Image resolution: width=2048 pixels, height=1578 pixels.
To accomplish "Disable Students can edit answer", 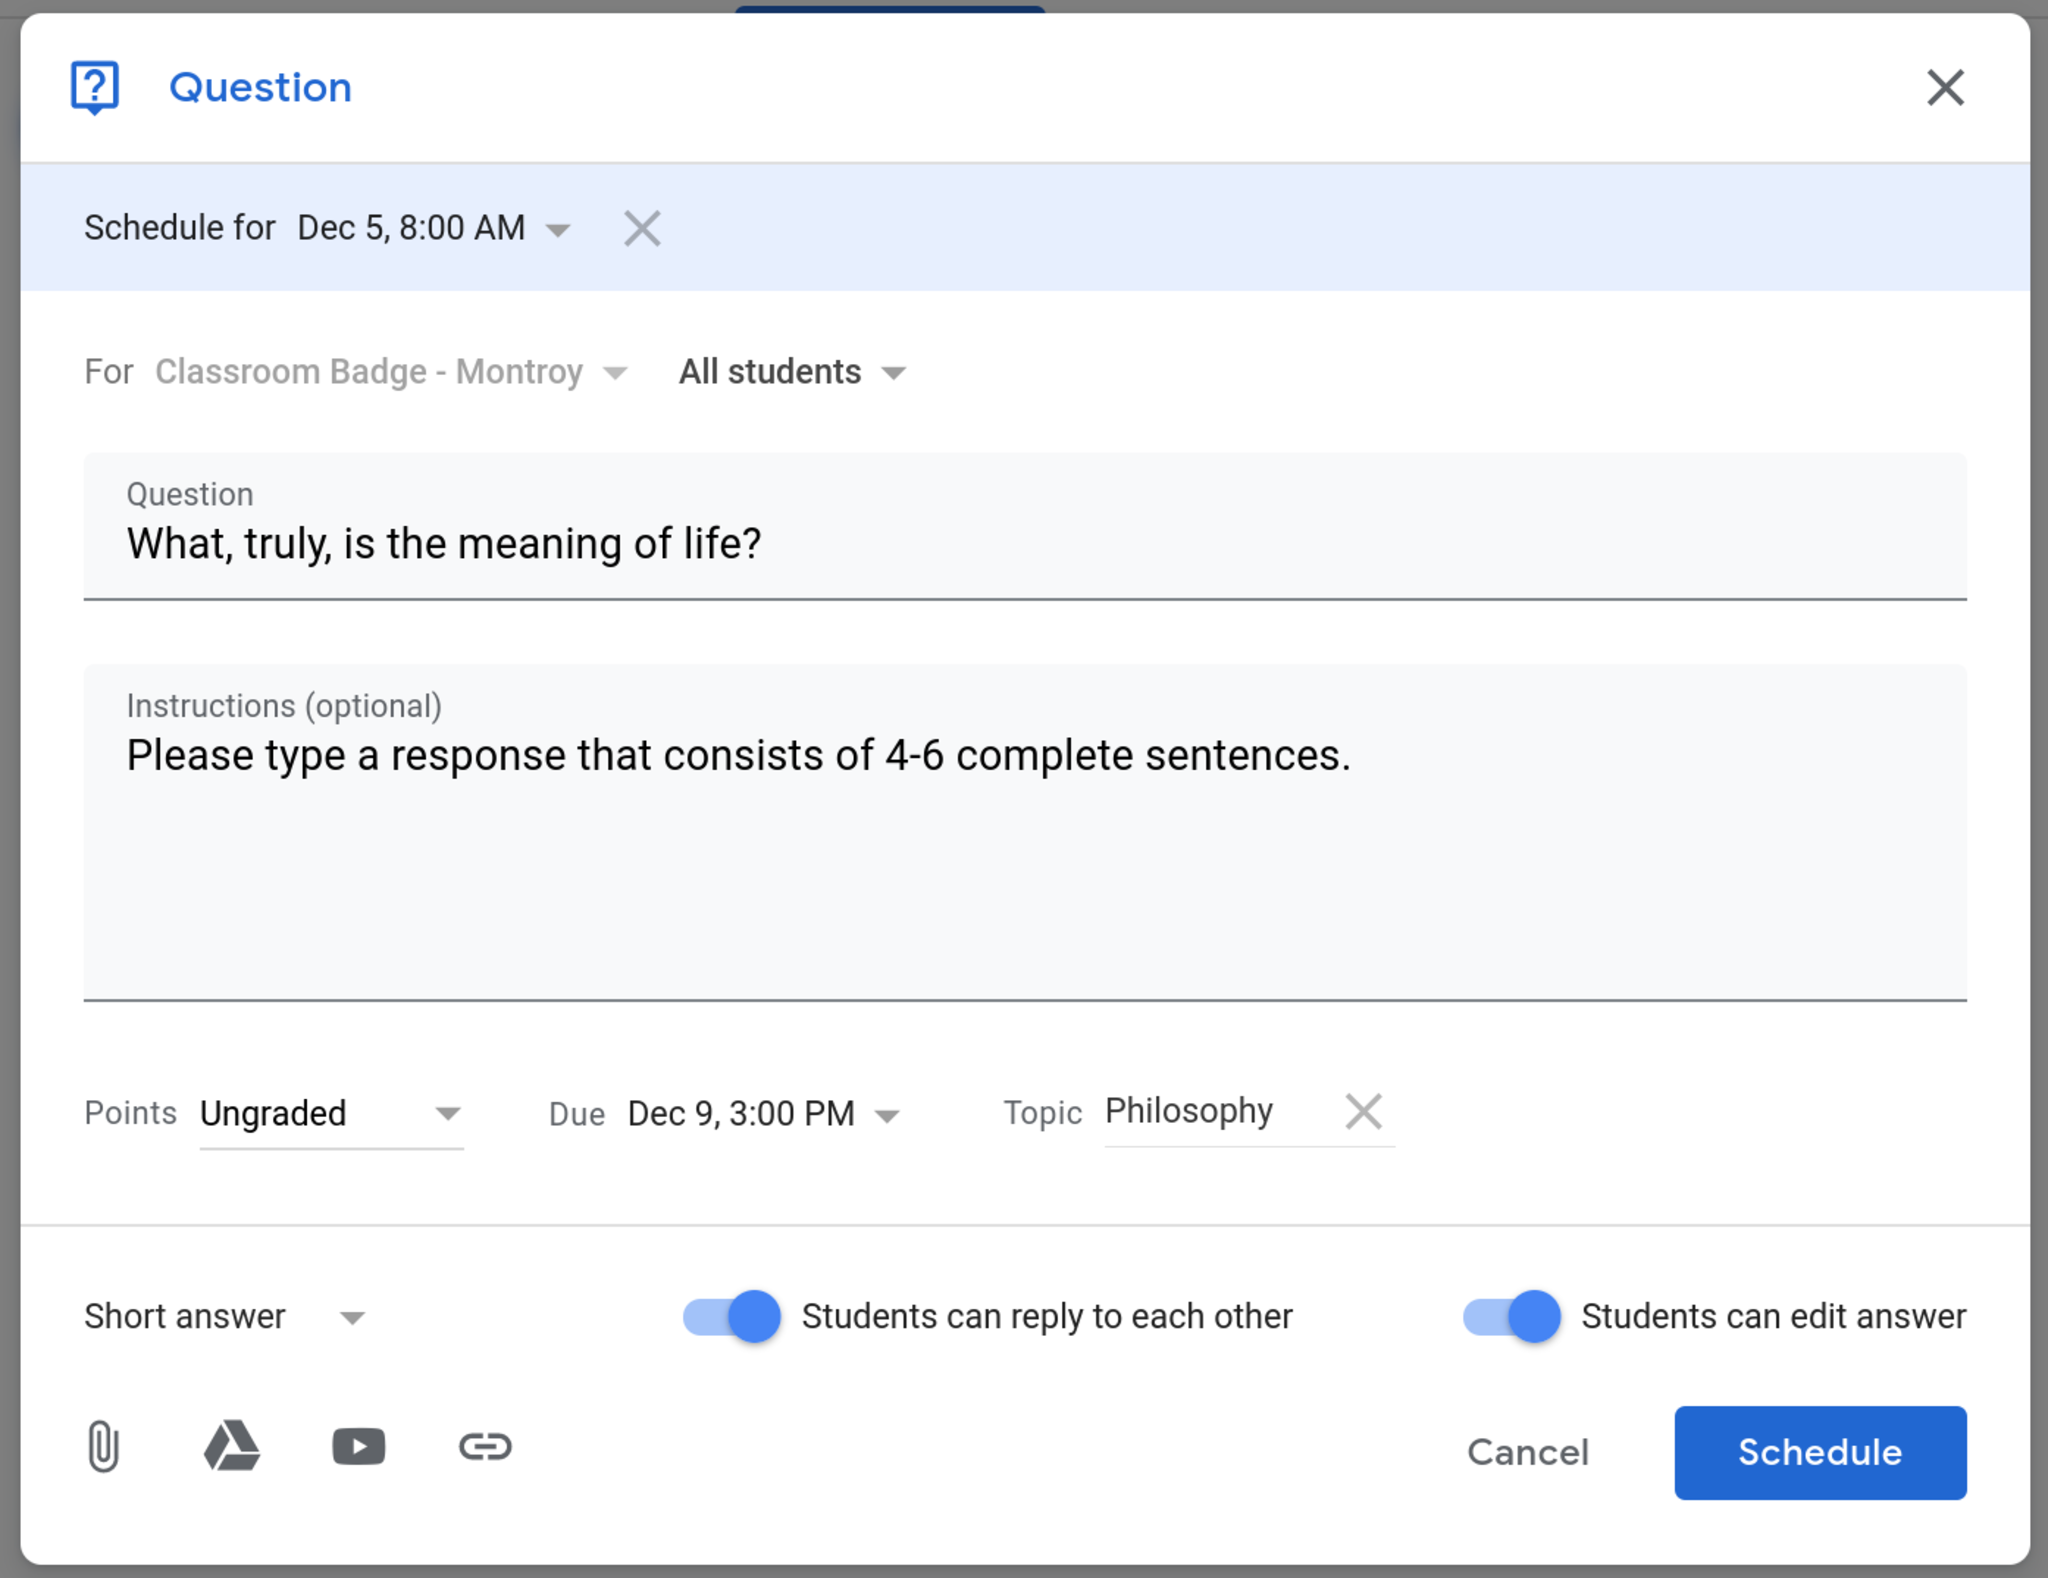I will 1511,1316.
